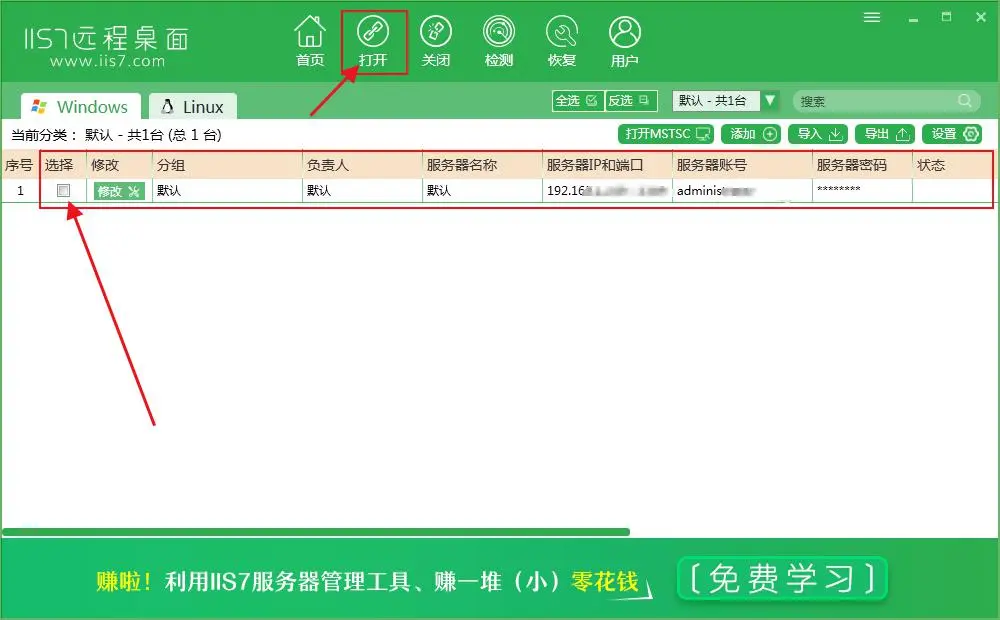Go to the 首页 home icon
This screenshot has height=620, width=1000.
pyautogui.click(x=310, y=40)
